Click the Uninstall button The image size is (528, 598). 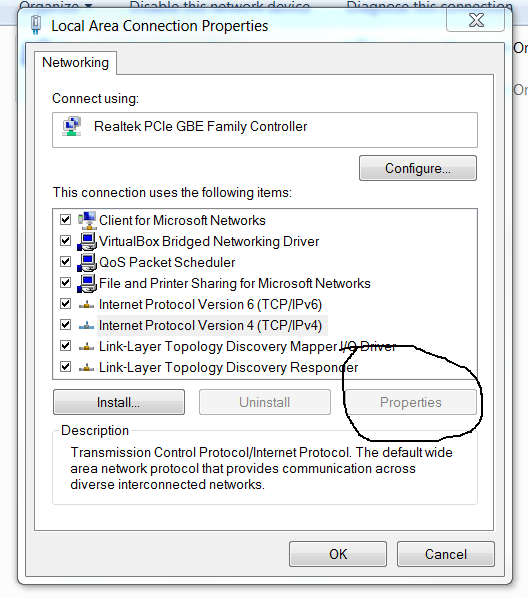point(265,402)
